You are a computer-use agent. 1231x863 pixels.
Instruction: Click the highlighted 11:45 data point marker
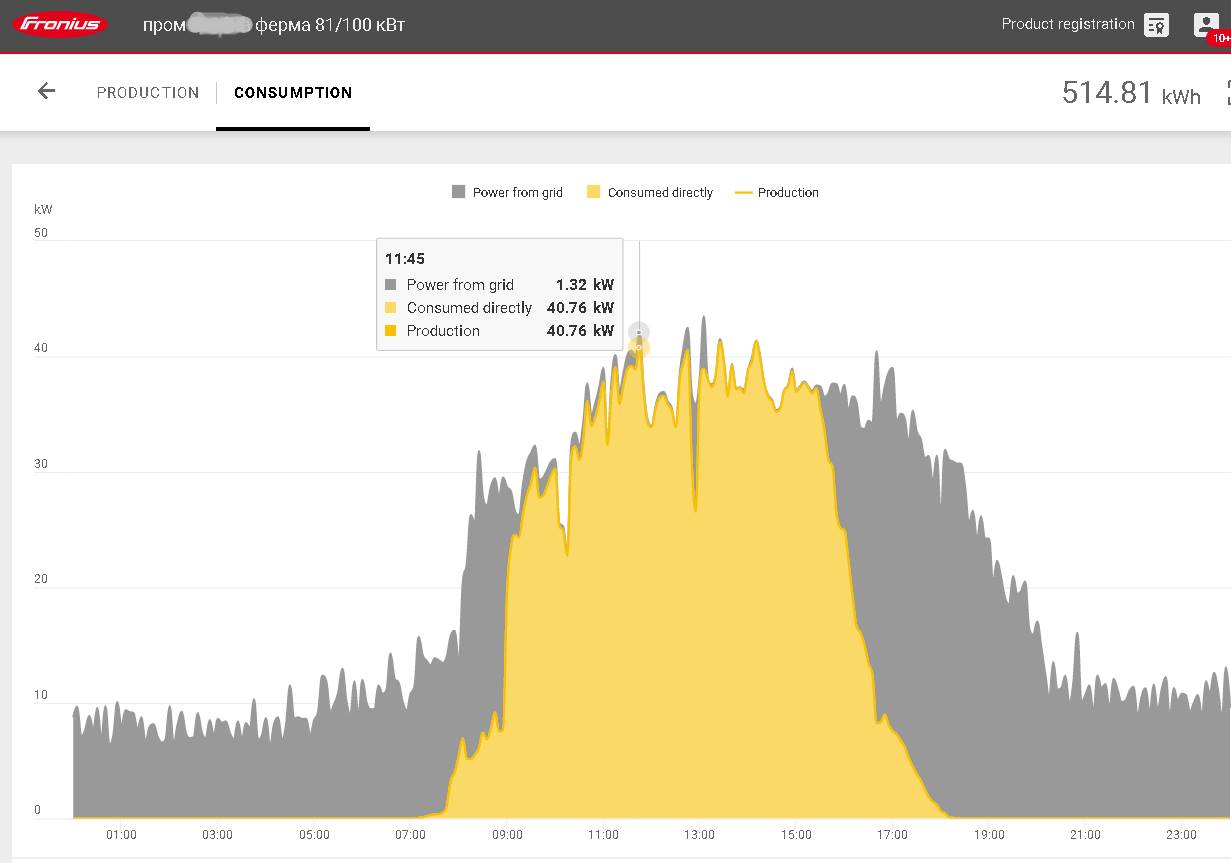click(x=639, y=347)
